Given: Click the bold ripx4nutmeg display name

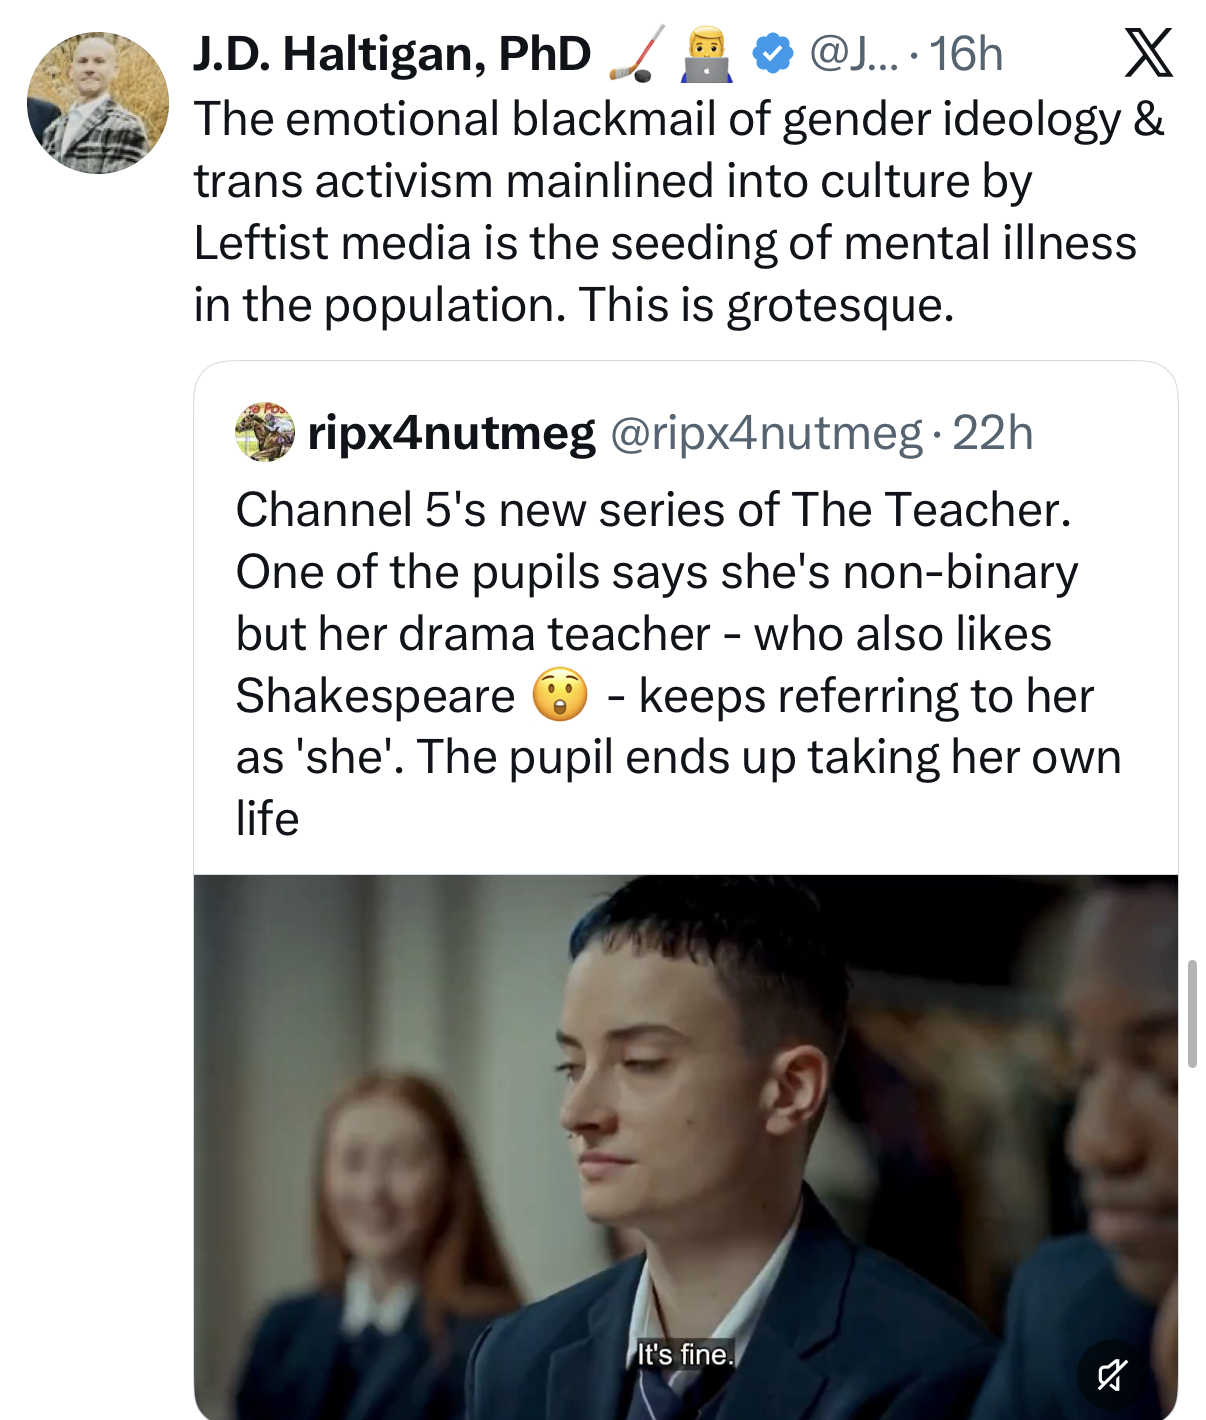Looking at the screenshot, I should click(x=452, y=433).
